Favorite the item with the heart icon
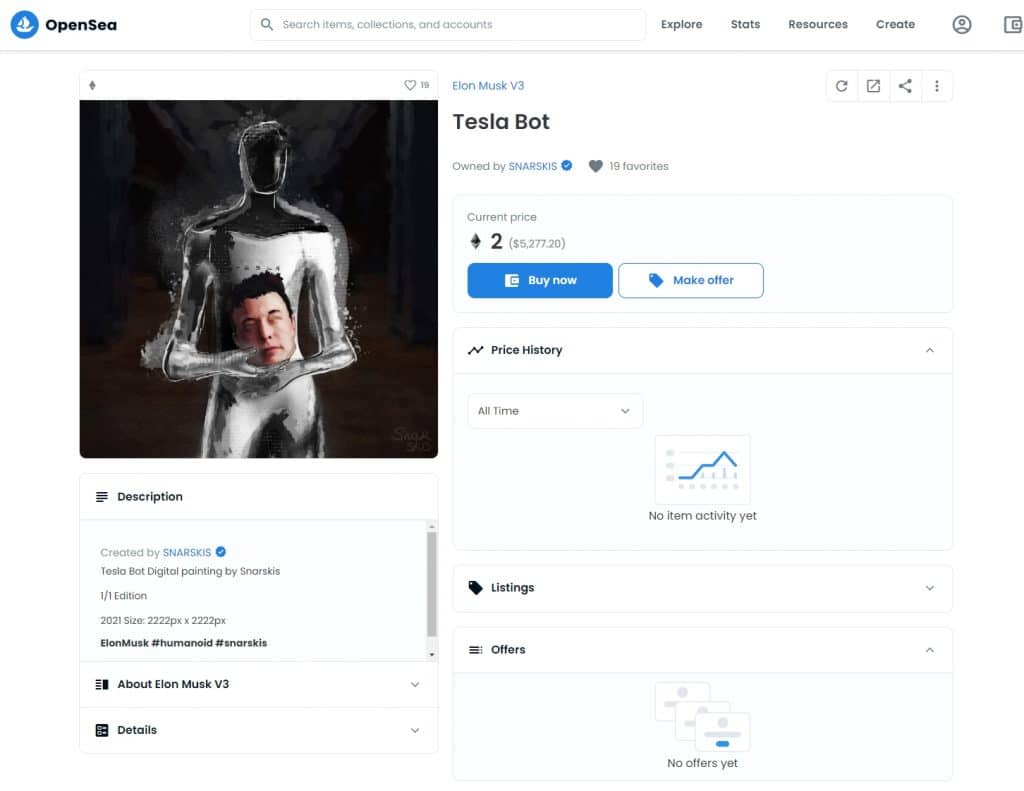Screen dimensions: 1024x791 pos(410,86)
